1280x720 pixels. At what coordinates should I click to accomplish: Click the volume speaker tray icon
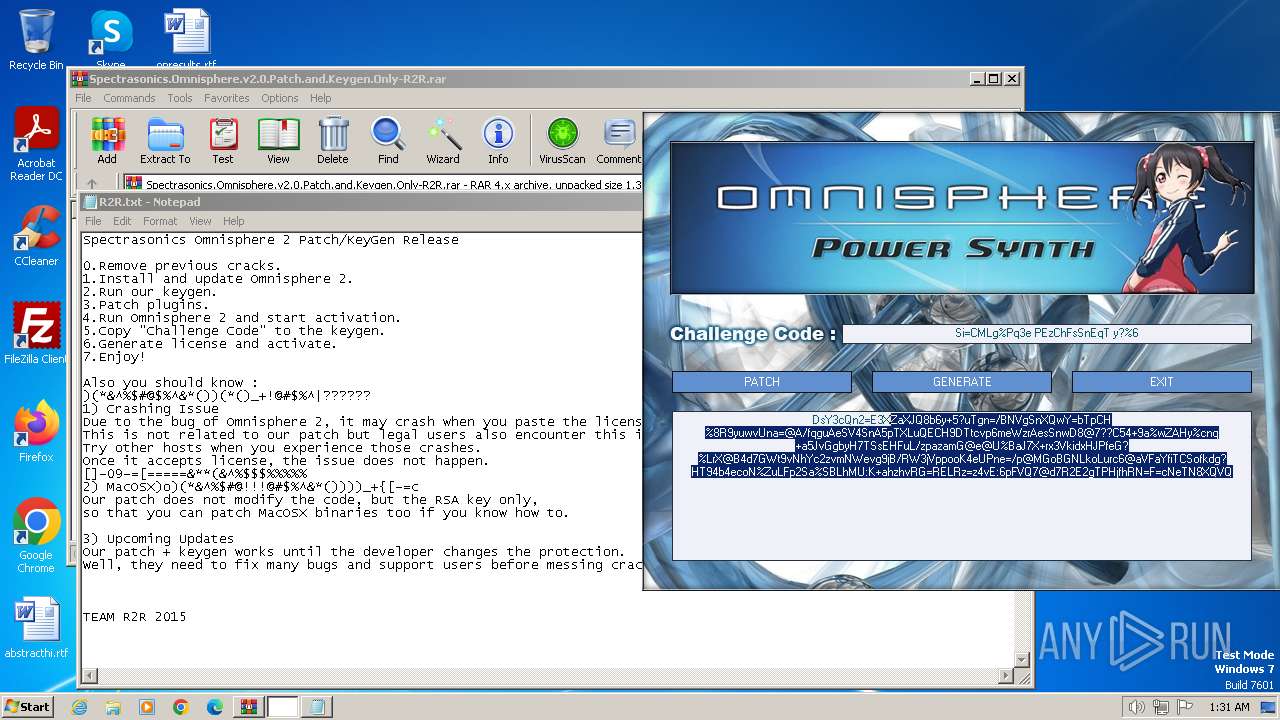pos(1136,707)
